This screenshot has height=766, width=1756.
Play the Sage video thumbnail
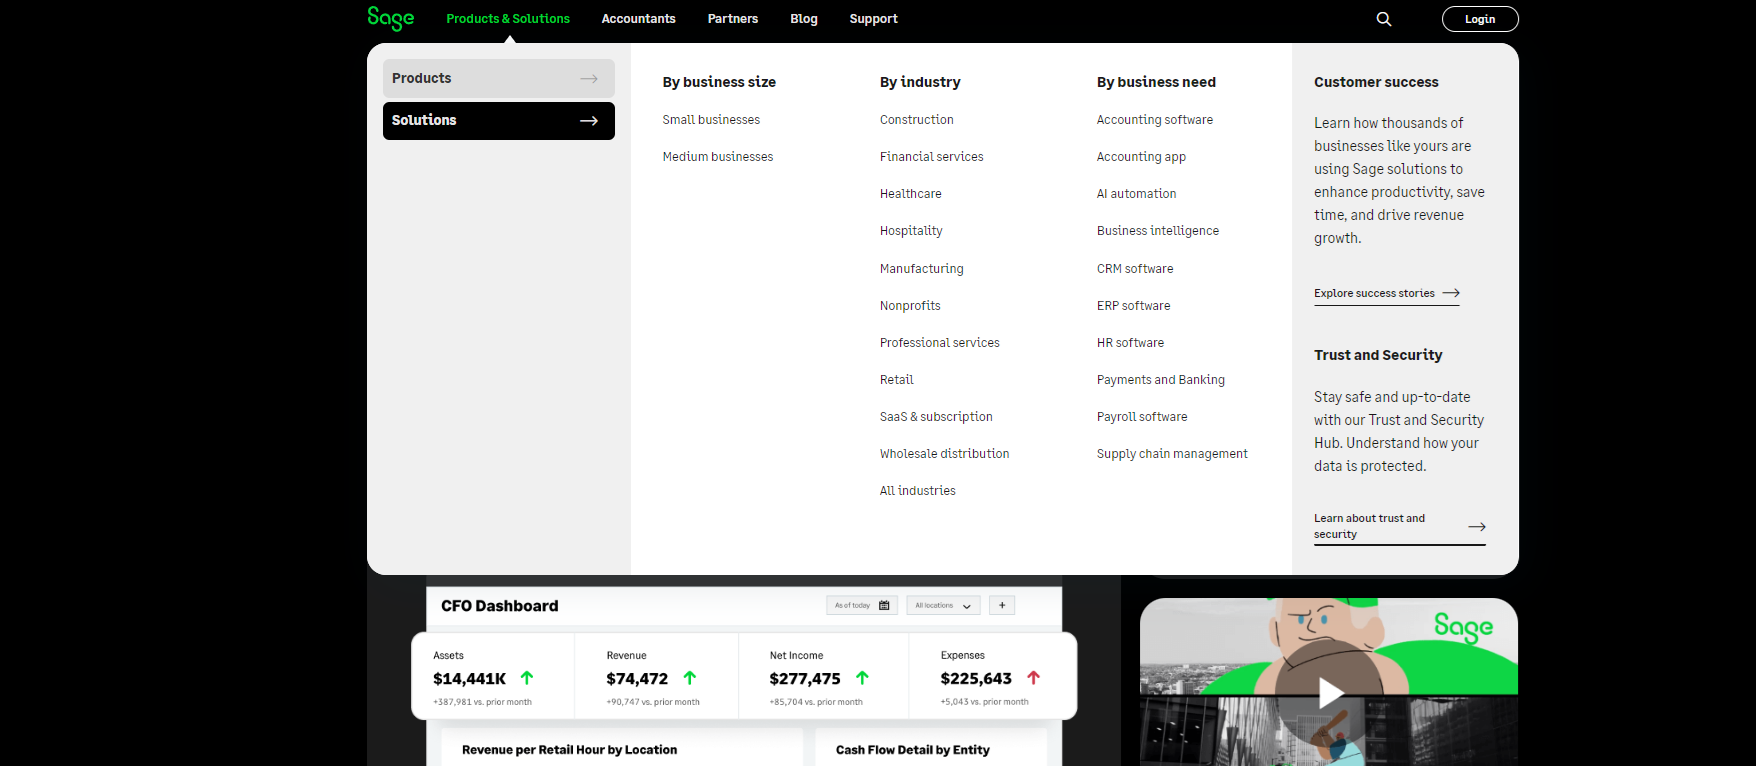[1329, 692]
